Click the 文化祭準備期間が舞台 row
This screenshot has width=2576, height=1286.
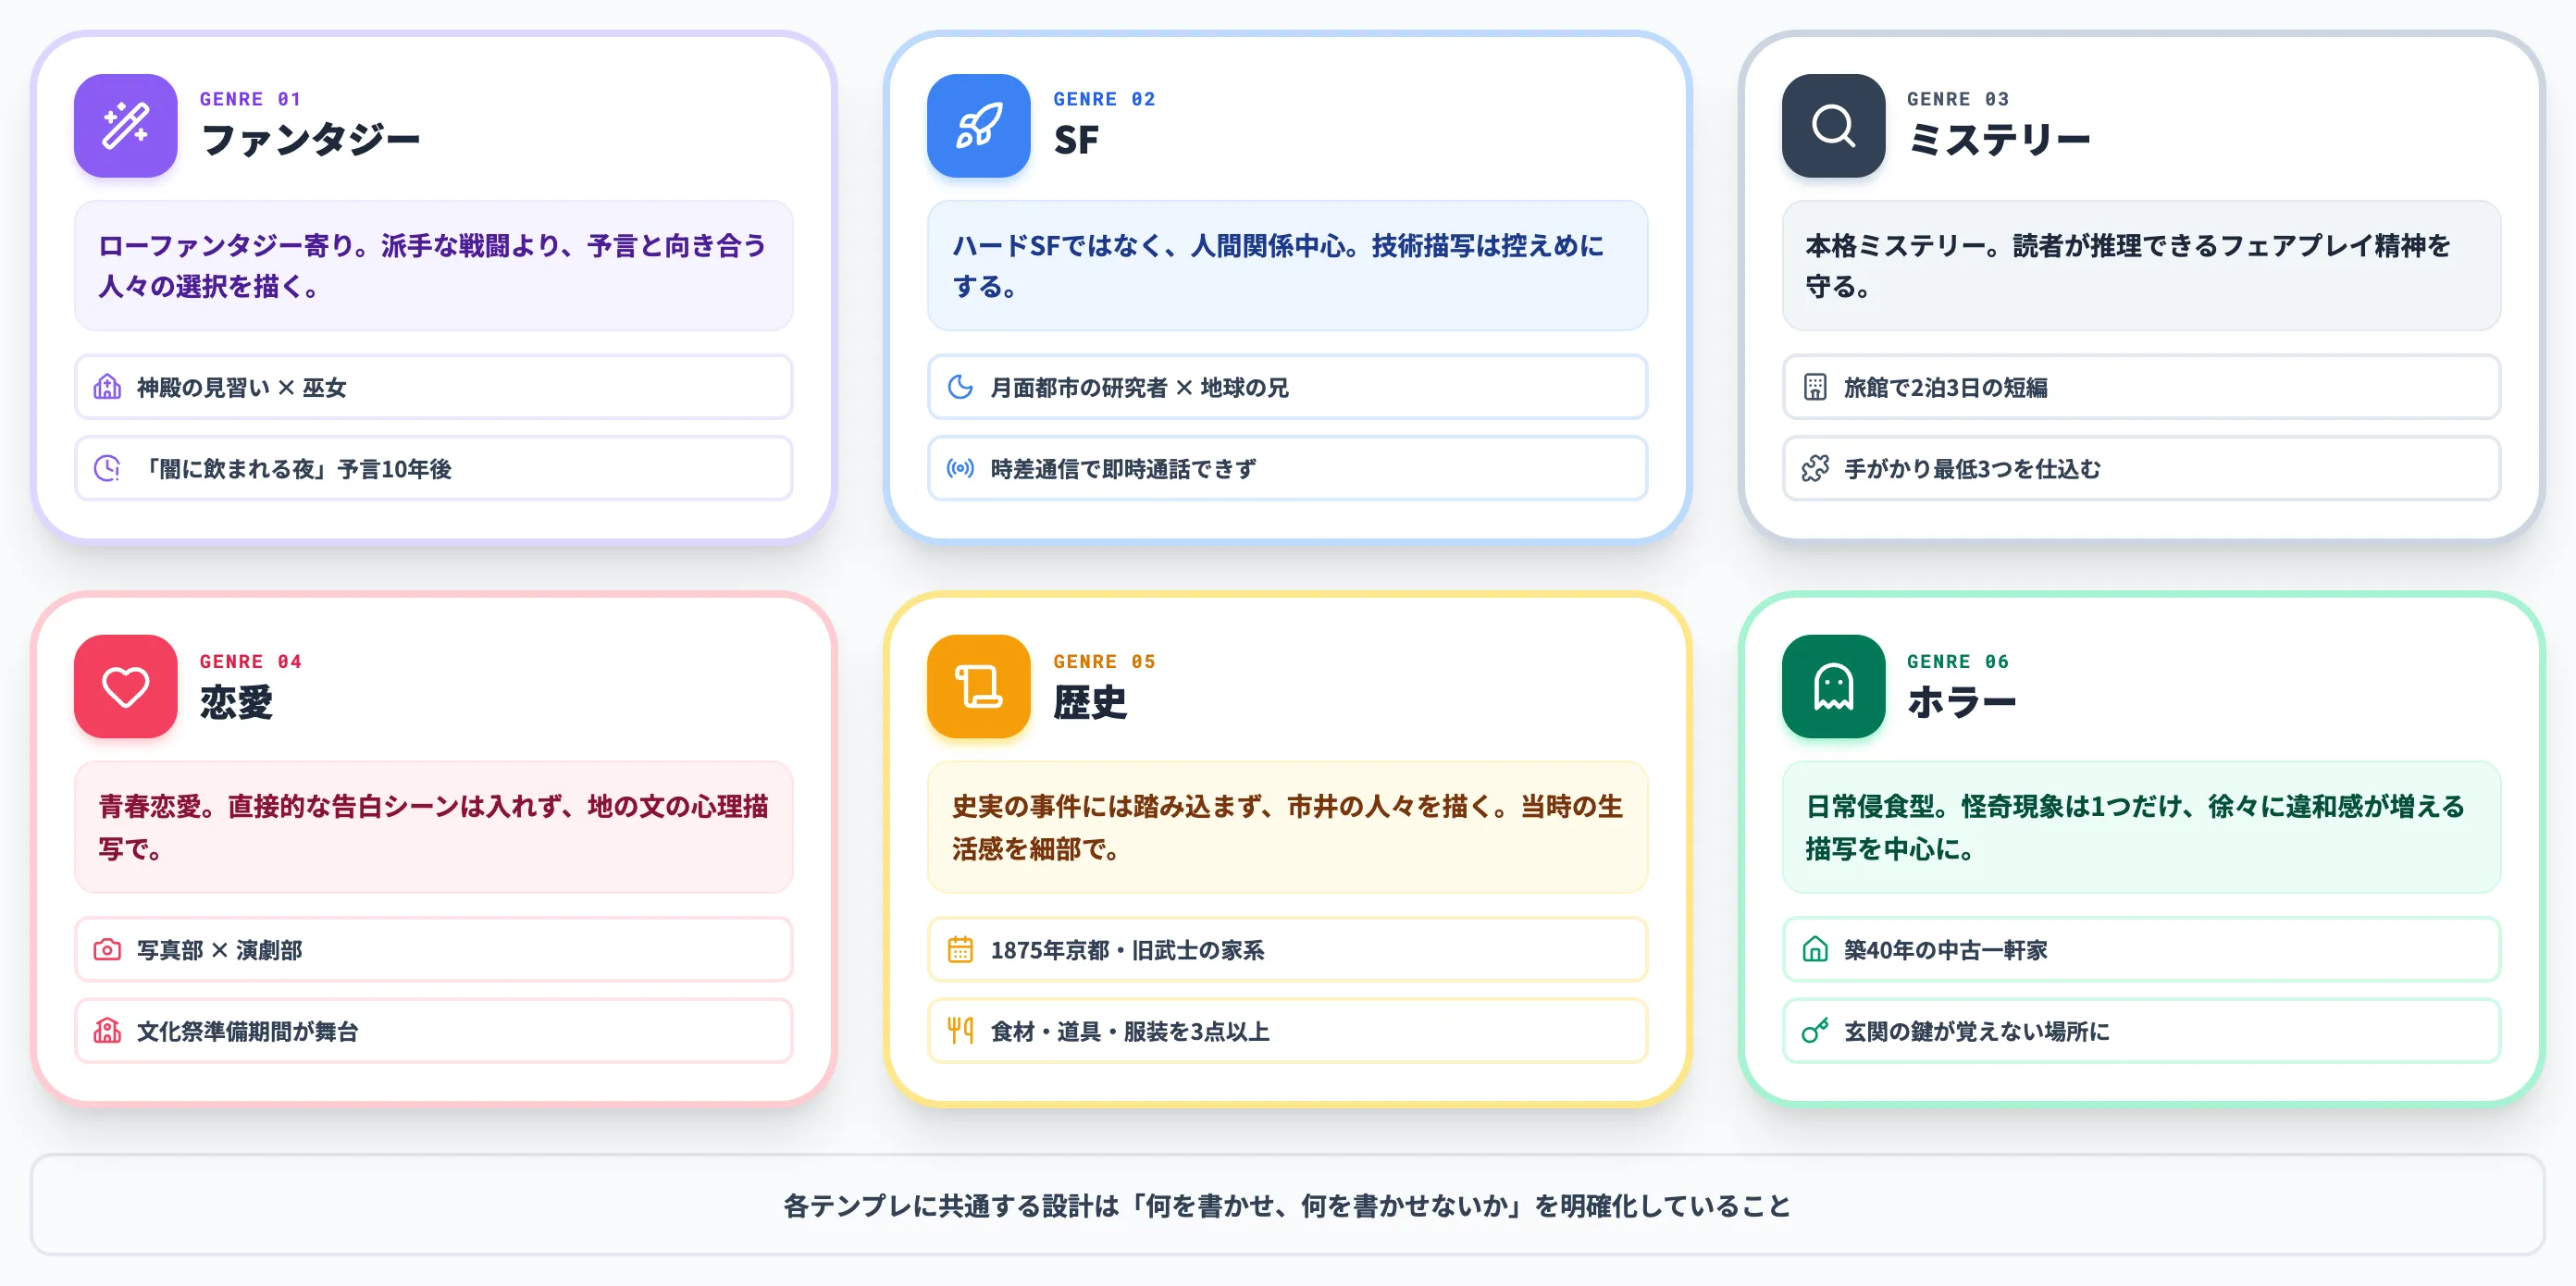tap(433, 1030)
